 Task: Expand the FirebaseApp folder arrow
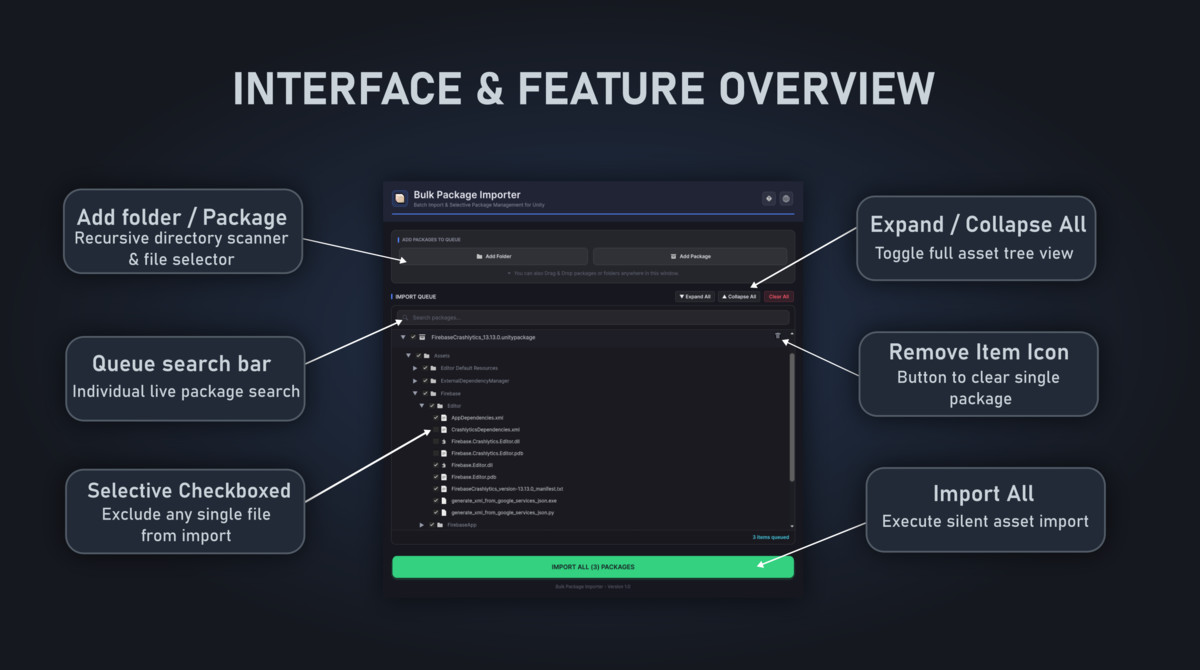pyautogui.click(x=422, y=524)
